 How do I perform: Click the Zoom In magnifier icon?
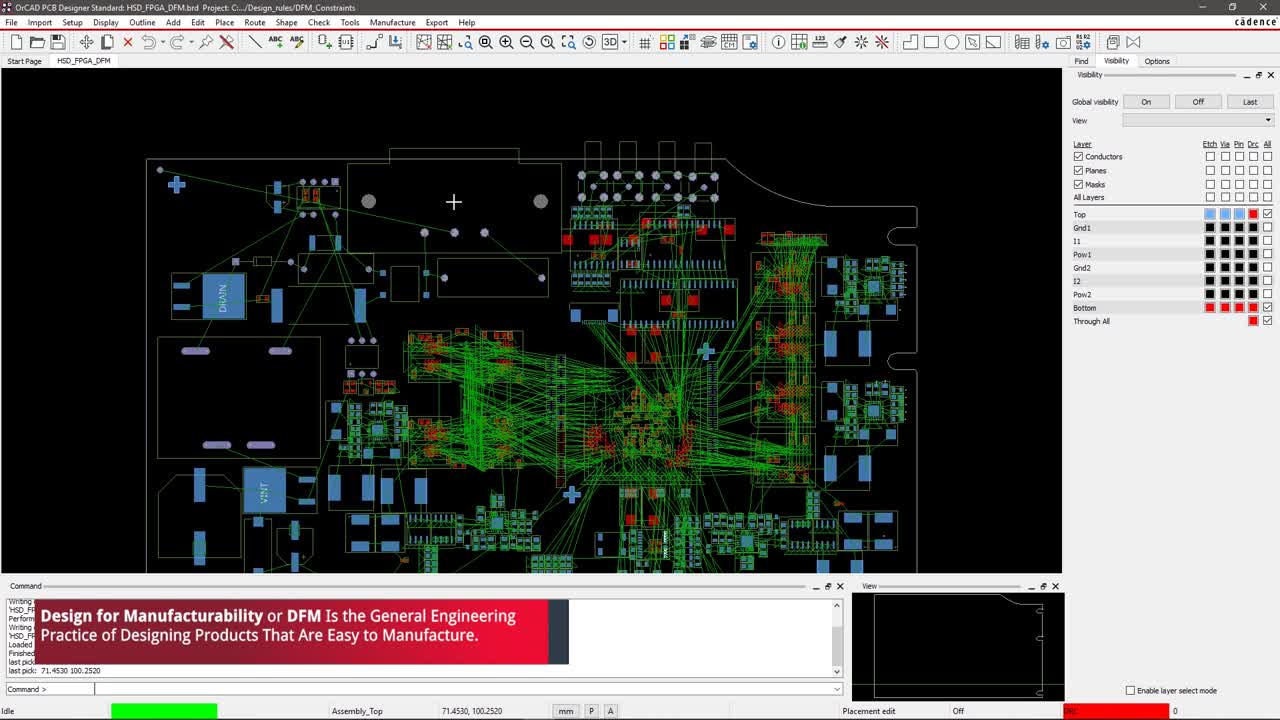coord(506,42)
